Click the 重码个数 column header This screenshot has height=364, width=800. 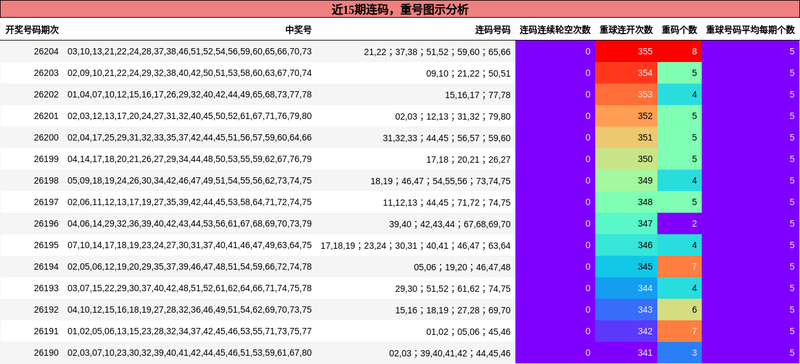click(680, 30)
